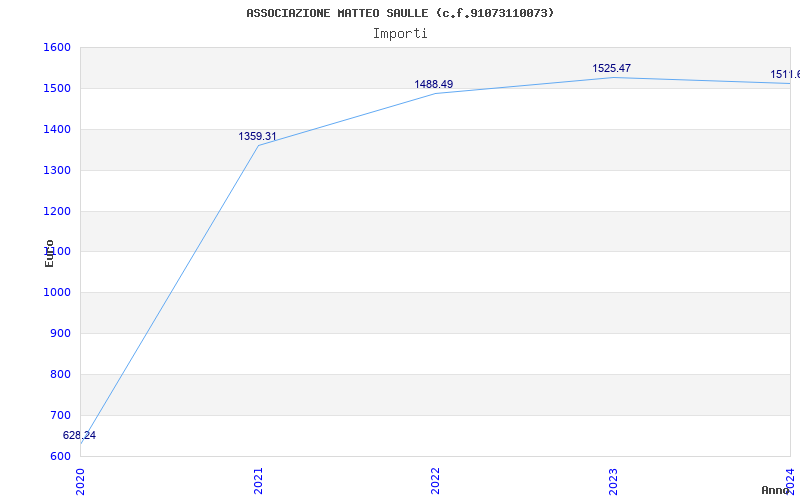Click the 1200 y-axis value
The image size is (800, 500).
click(57, 211)
